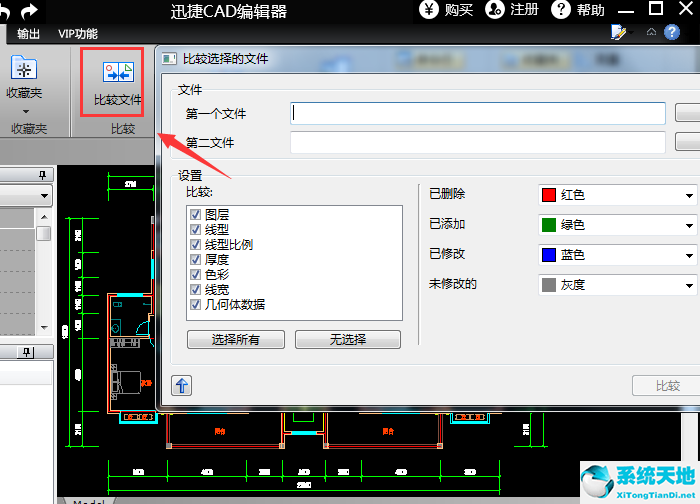The height and width of the screenshot is (504, 700).
Task: Disable the 几何体数据 checkbox
Action: [195, 305]
